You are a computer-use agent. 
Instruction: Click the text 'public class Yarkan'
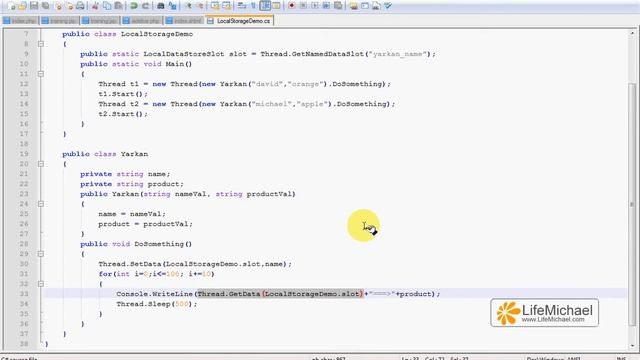[105, 154]
